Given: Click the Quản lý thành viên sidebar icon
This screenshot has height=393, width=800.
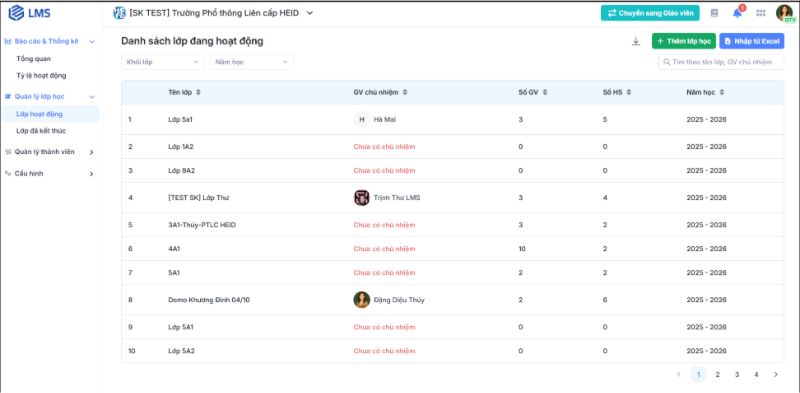Looking at the screenshot, I should [8, 152].
